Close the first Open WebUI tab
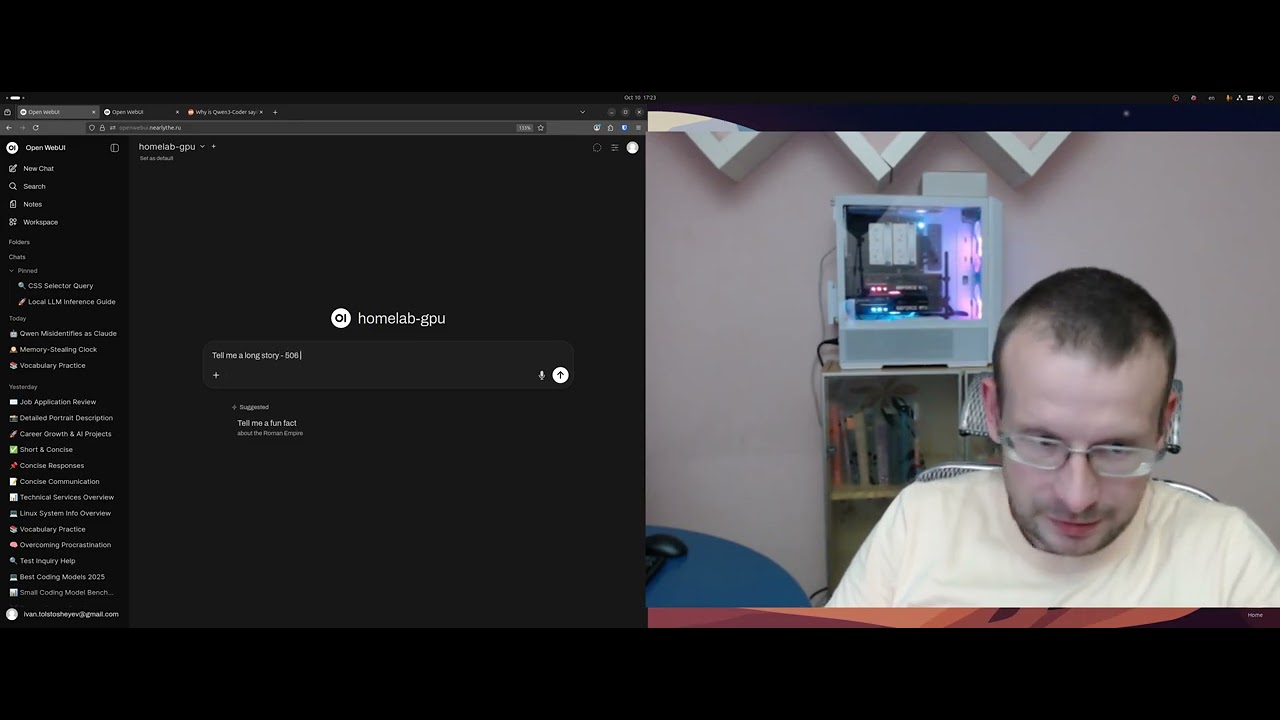Viewport: 1280px width, 720px height. click(x=93, y=112)
